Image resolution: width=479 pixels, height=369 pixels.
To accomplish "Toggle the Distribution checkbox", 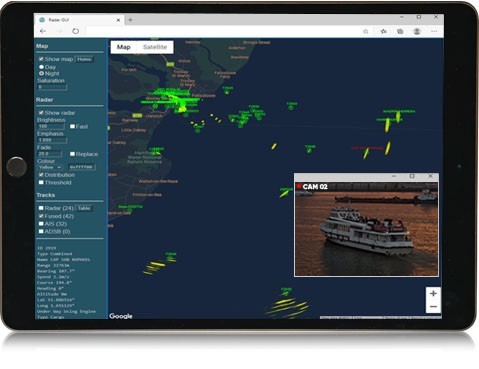I will pyautogui.click(x=41, y=175).
